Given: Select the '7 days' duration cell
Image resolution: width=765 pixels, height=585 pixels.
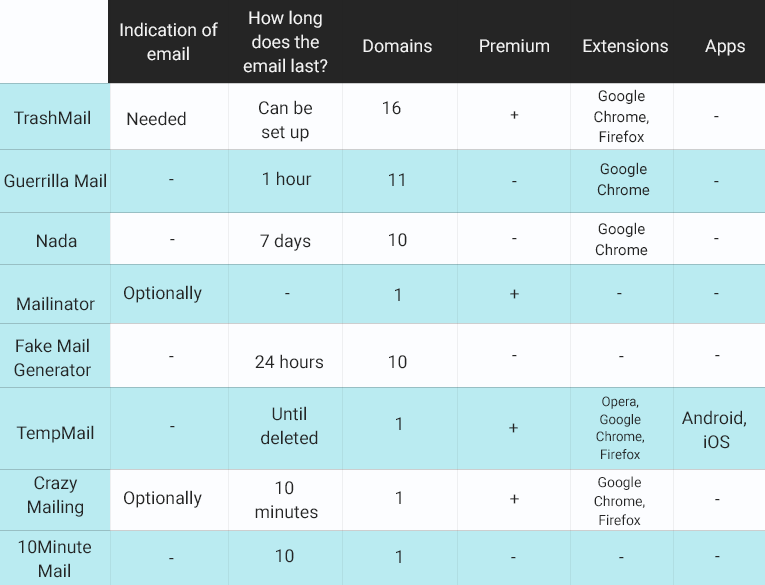Looking at the screenshot, I should (285, 241).
